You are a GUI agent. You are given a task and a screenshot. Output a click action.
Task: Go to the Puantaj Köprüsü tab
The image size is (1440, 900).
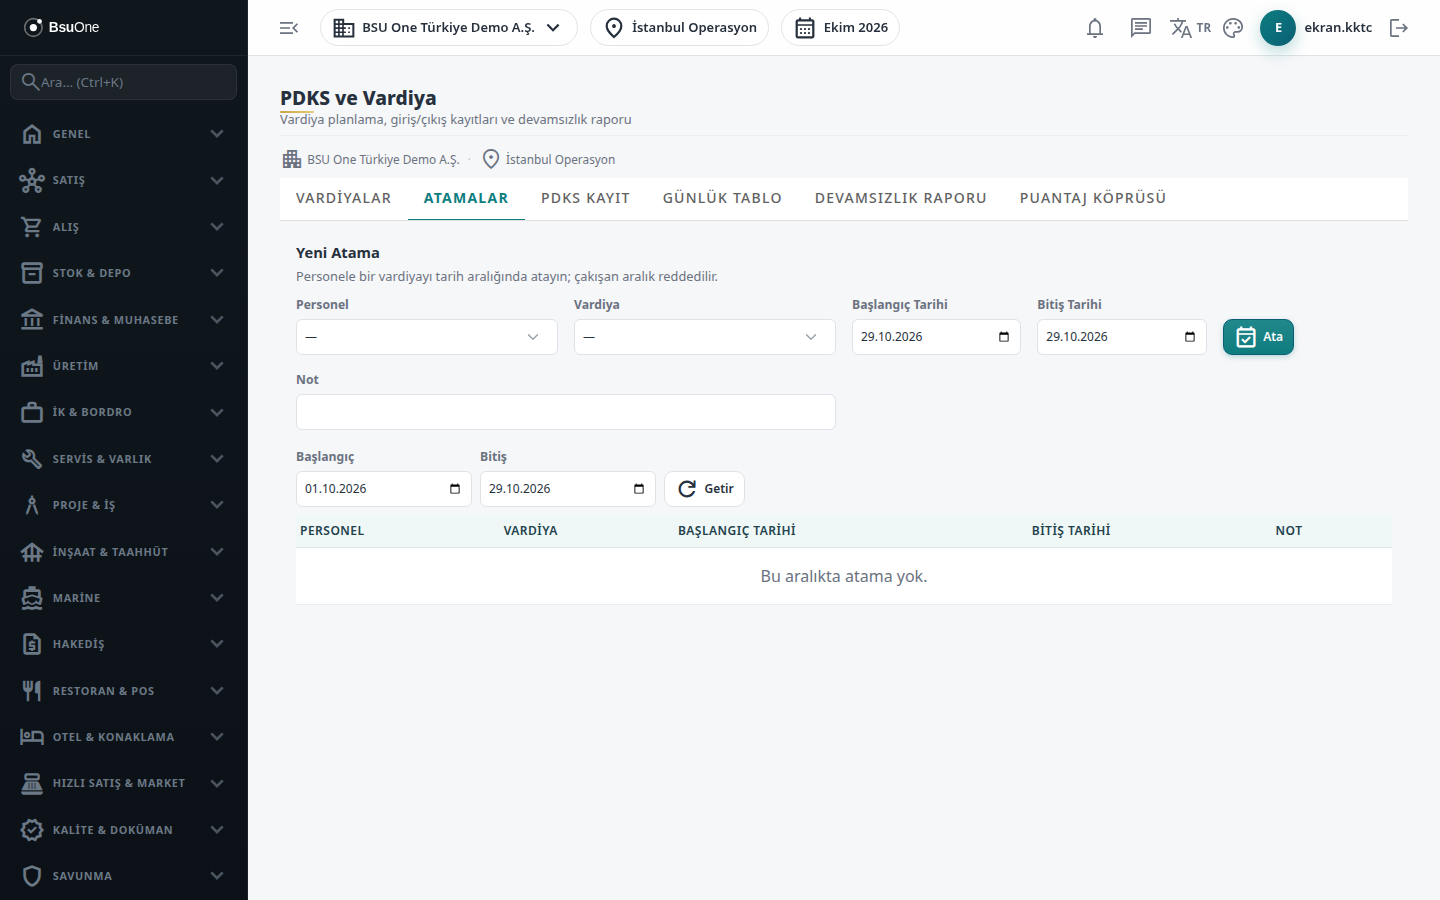(x=1093, y=198)
